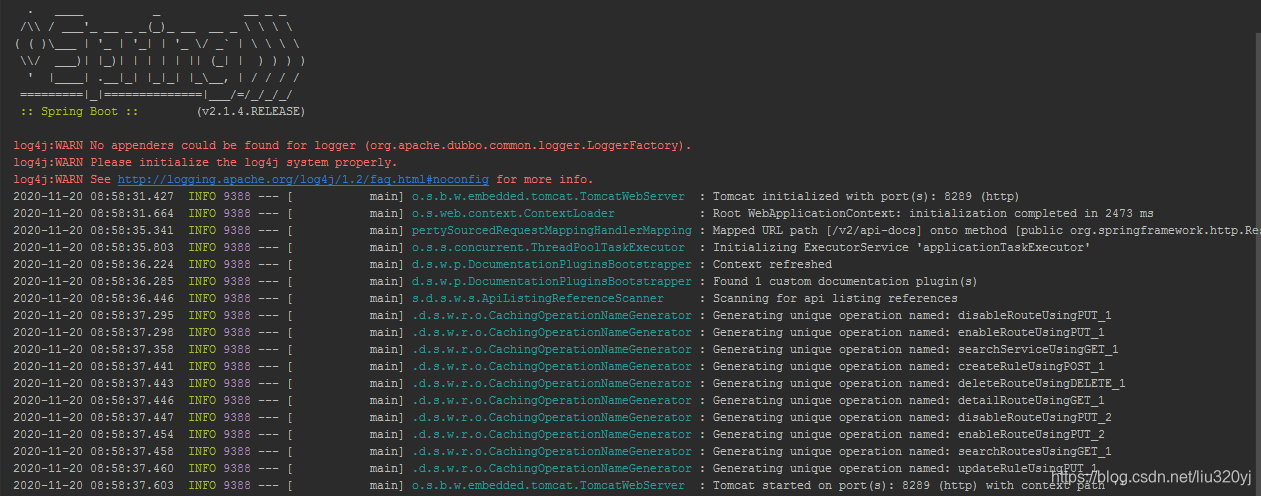Click CachingOperationNameGenerator logger on 08:58:37.358 line
Image resolution: width=1261 pixels, height=496 pixels.
click(x=551, y=349)
